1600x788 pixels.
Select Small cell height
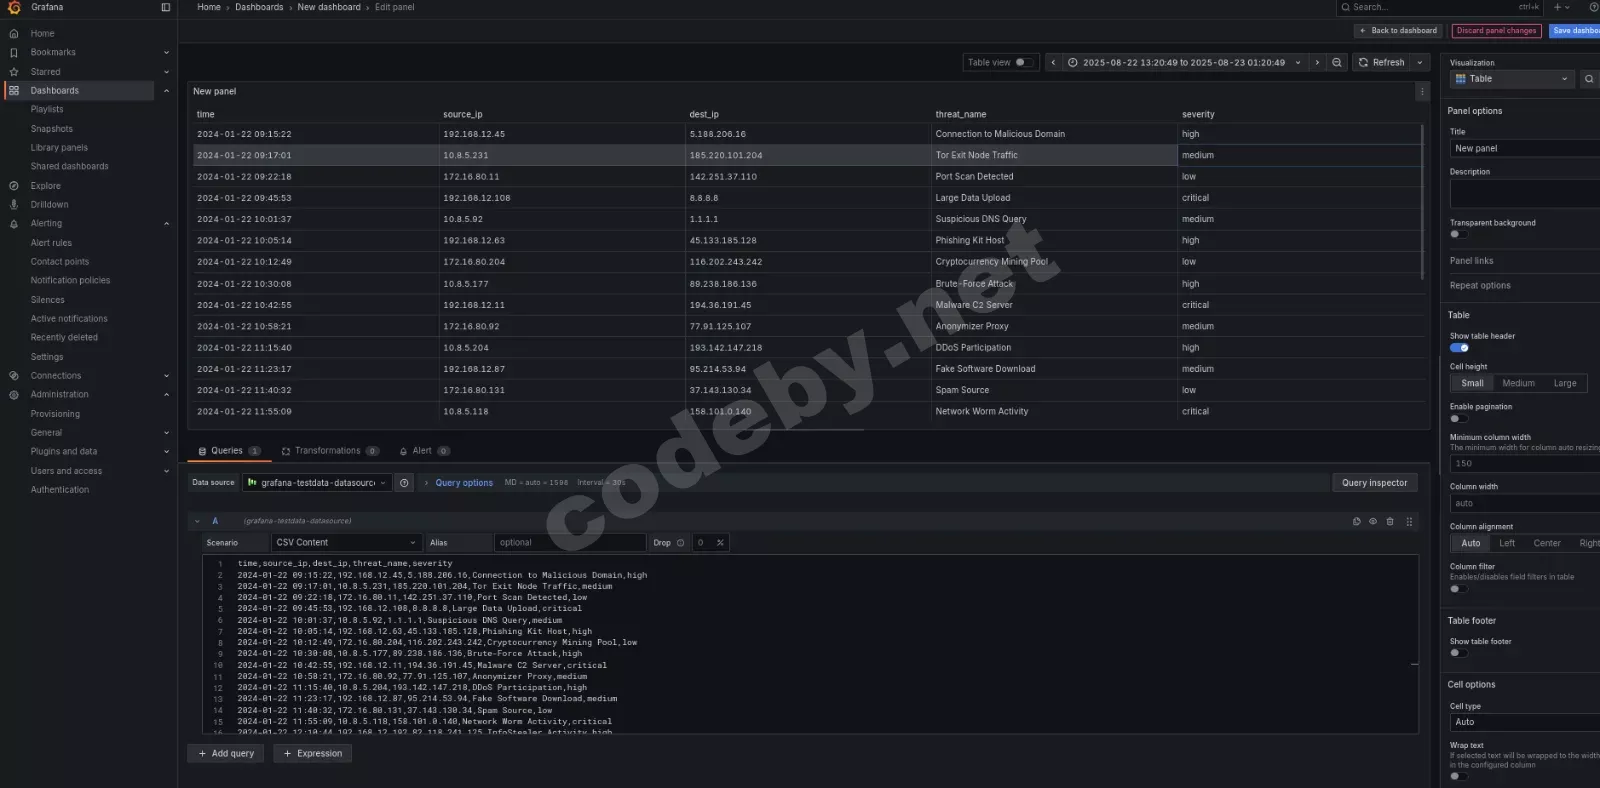click(x=1472, y=383)
